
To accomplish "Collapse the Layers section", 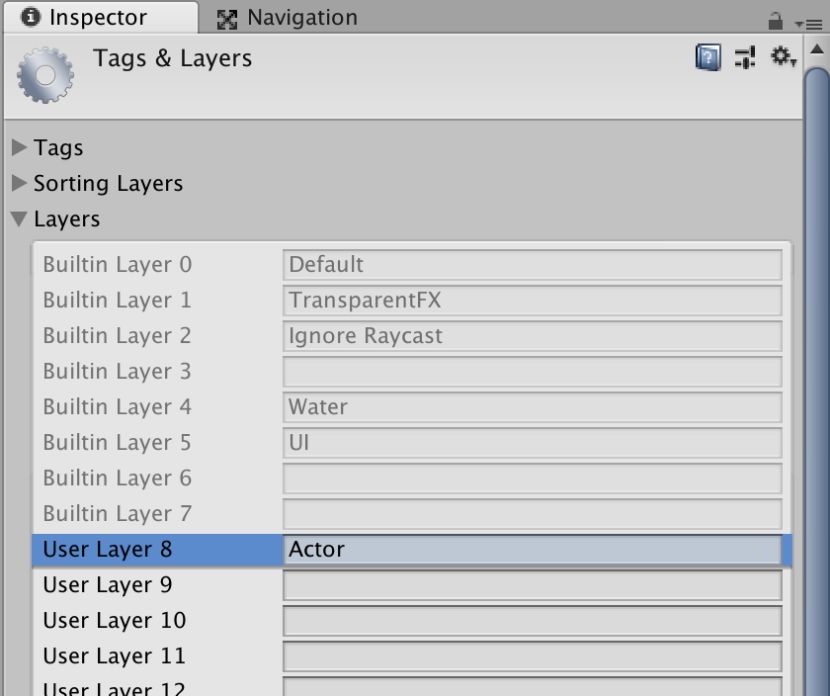I will click(20, 220).
